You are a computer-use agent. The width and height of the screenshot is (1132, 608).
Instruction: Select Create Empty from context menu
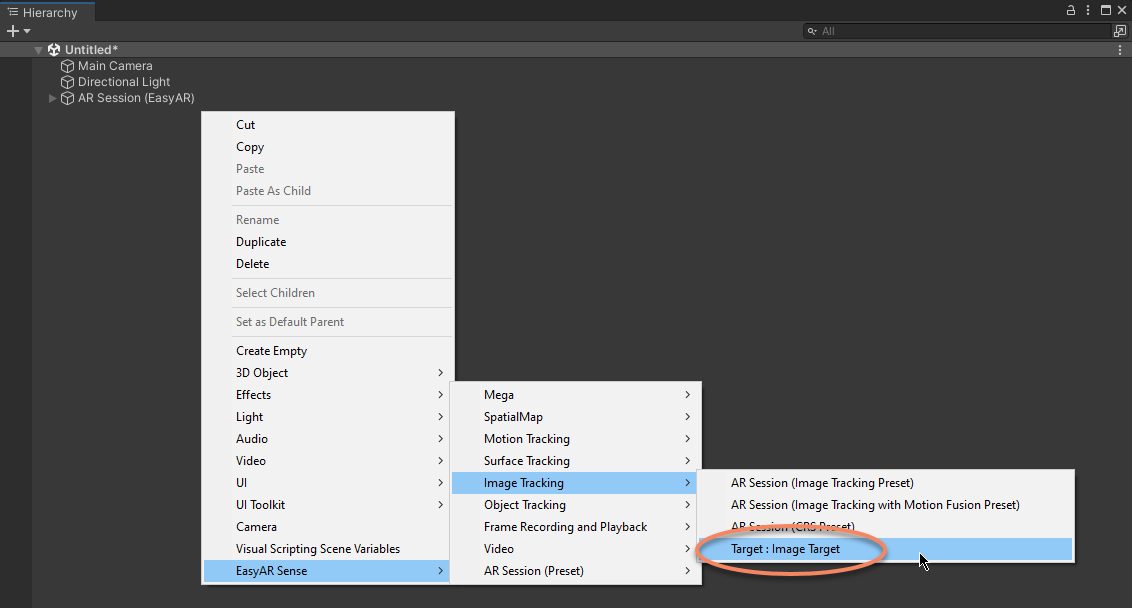pyautogui.click(x=271, y=351)
